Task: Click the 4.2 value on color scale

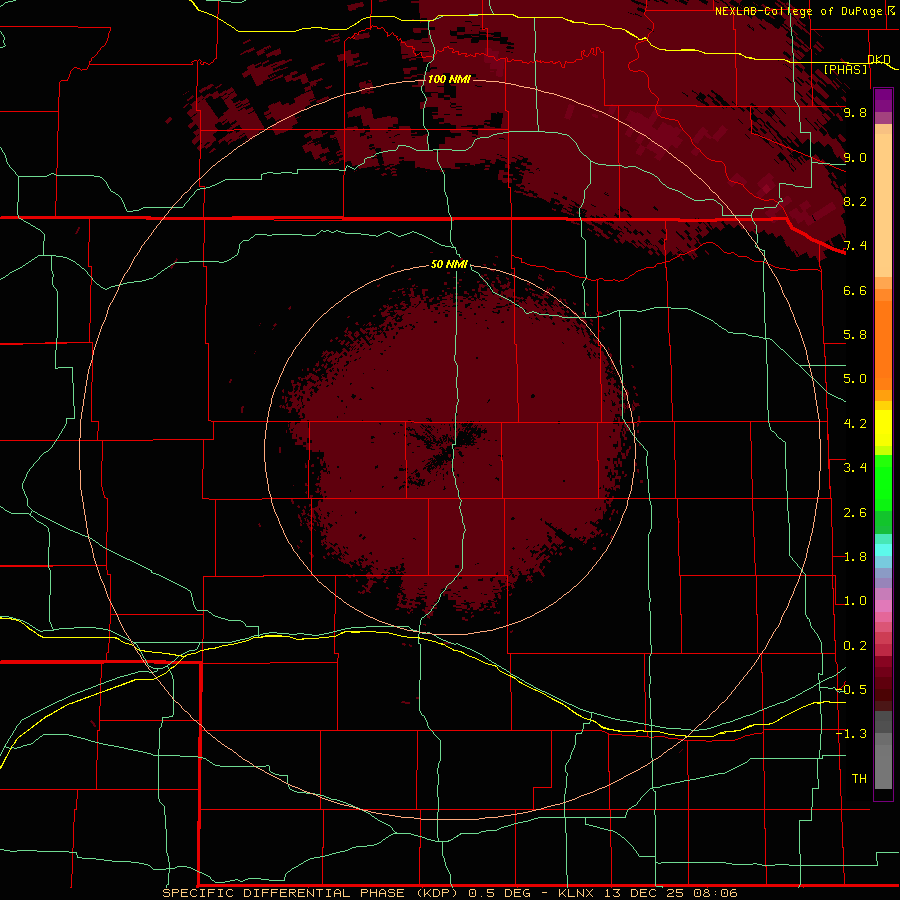Action: point(855,424)
